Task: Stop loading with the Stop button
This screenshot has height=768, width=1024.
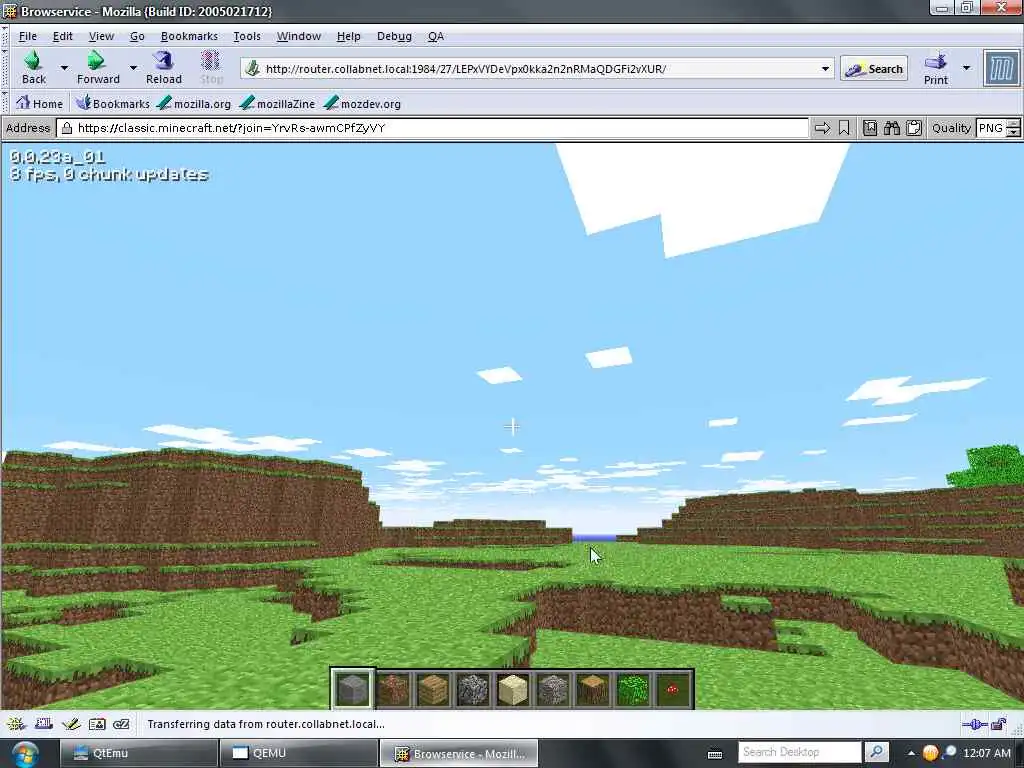Action: tap(211, 68)
